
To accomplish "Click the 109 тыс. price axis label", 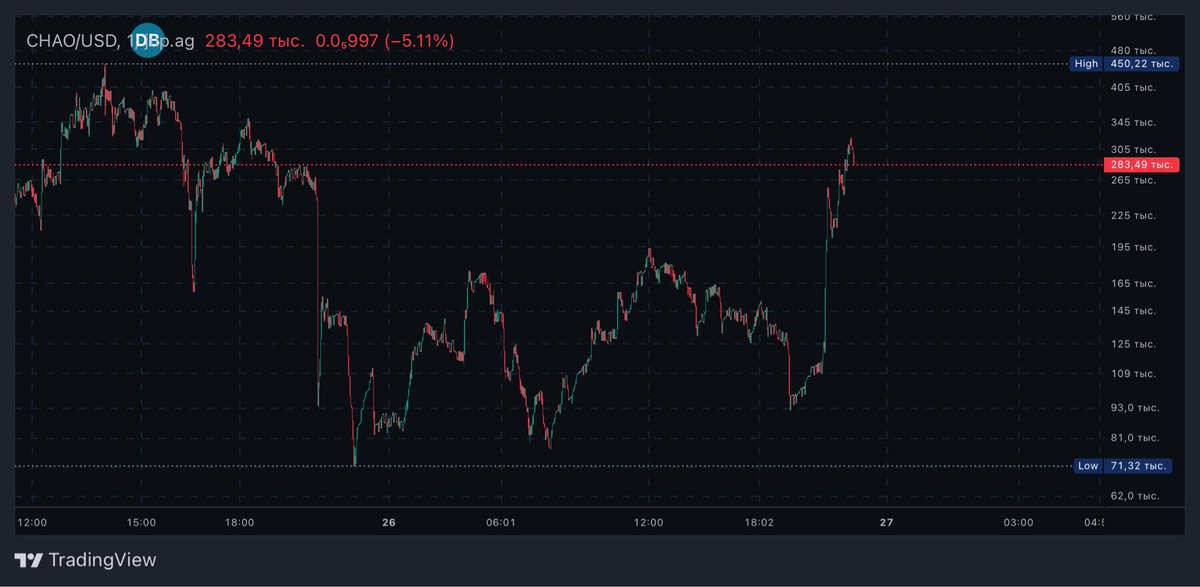I will click(1133, 374).
